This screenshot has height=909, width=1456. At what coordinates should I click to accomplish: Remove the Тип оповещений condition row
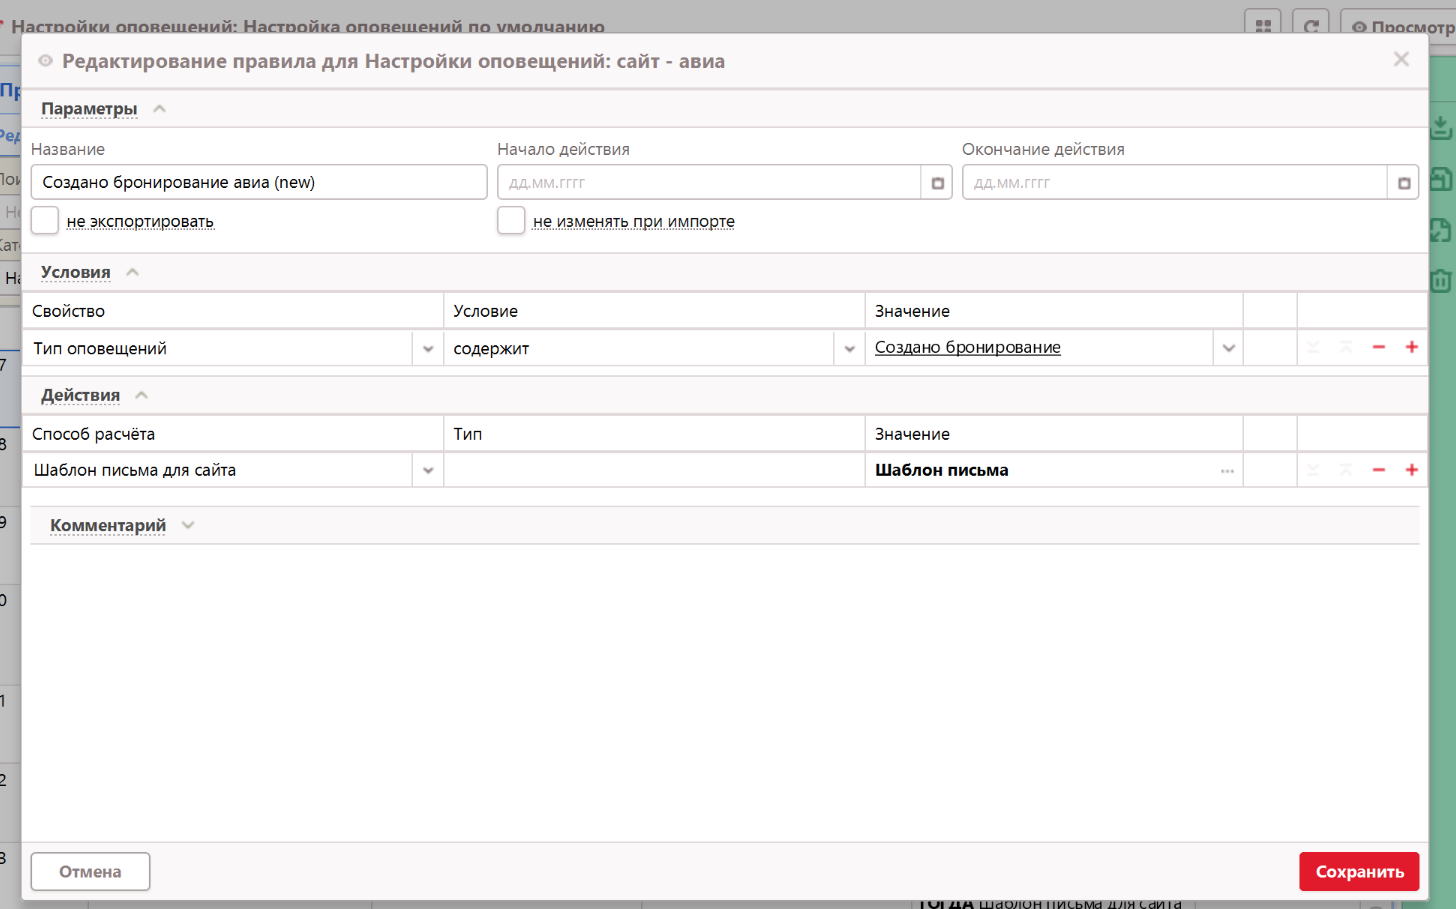pyautogui.click(x=1379, y=347)
